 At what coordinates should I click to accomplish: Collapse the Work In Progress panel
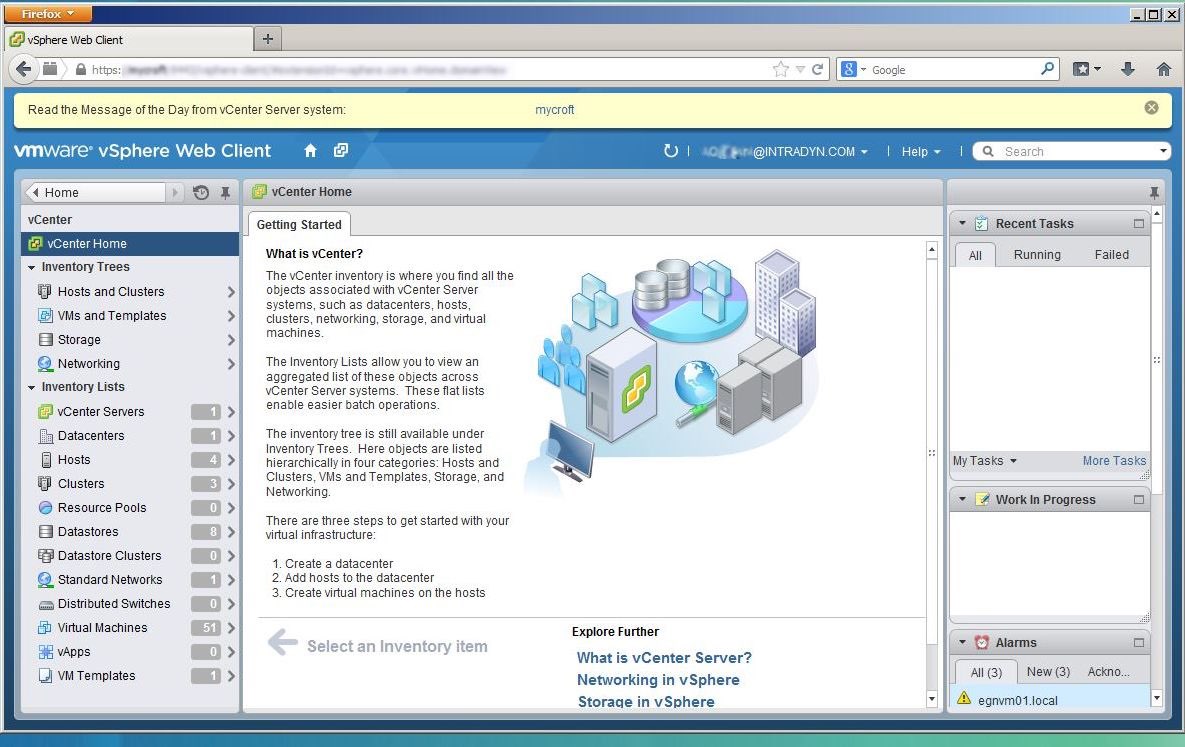click(x=962, y=500)
